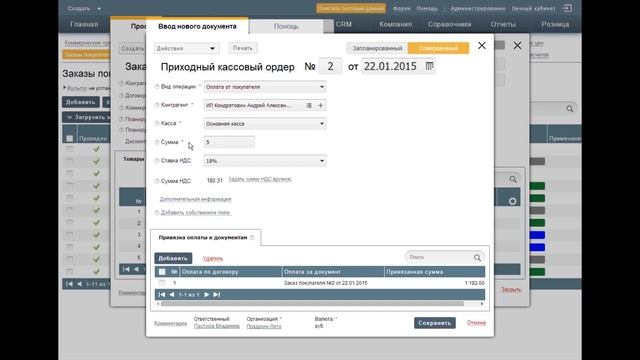Select all rows checkbox in binding table header
640x360 pixels.
coord(162,272)
